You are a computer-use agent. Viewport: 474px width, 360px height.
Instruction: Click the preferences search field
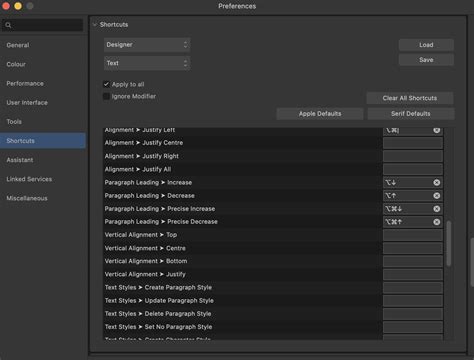pos(43,25)
